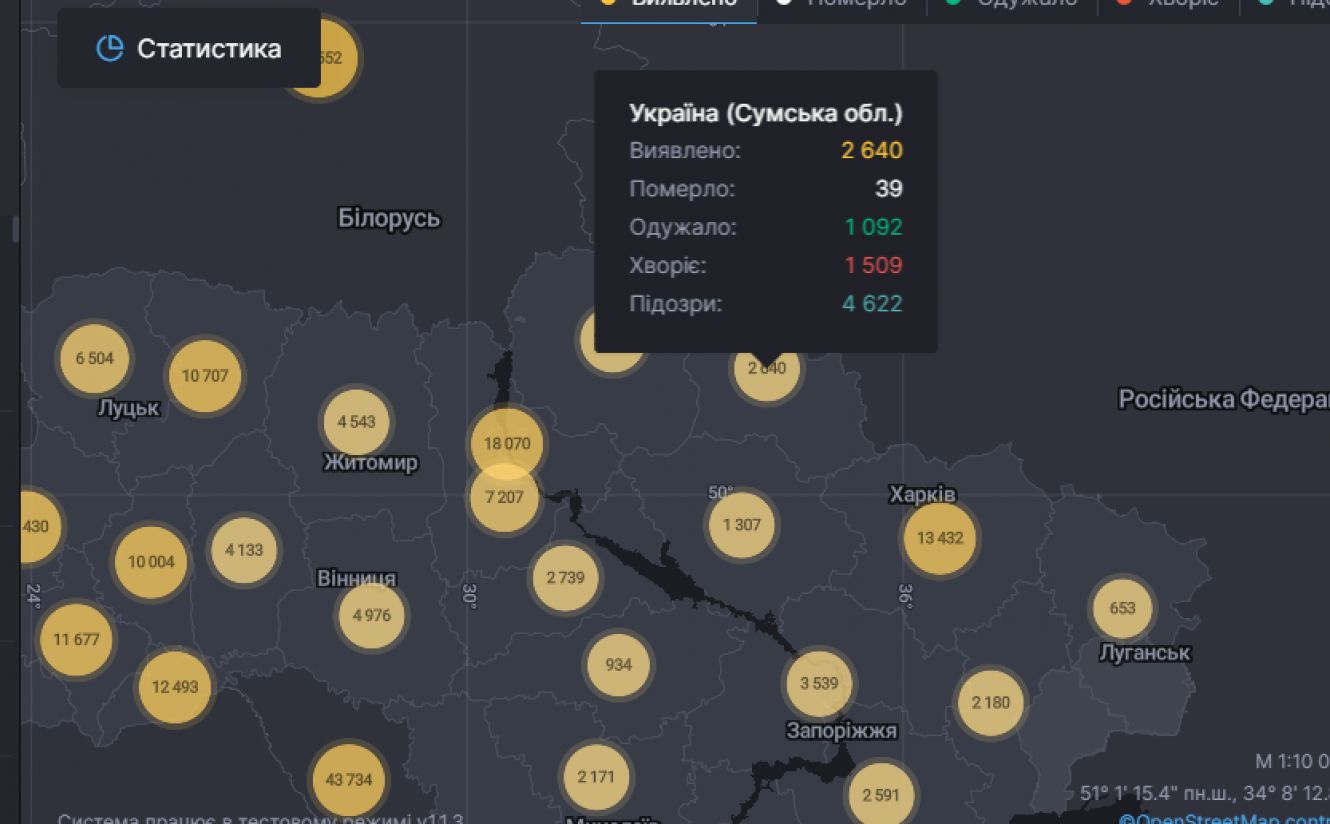Viewport: 1330px width, 824px height.
Task: Select the 1 307 map marker
Action: click(741, 524)
